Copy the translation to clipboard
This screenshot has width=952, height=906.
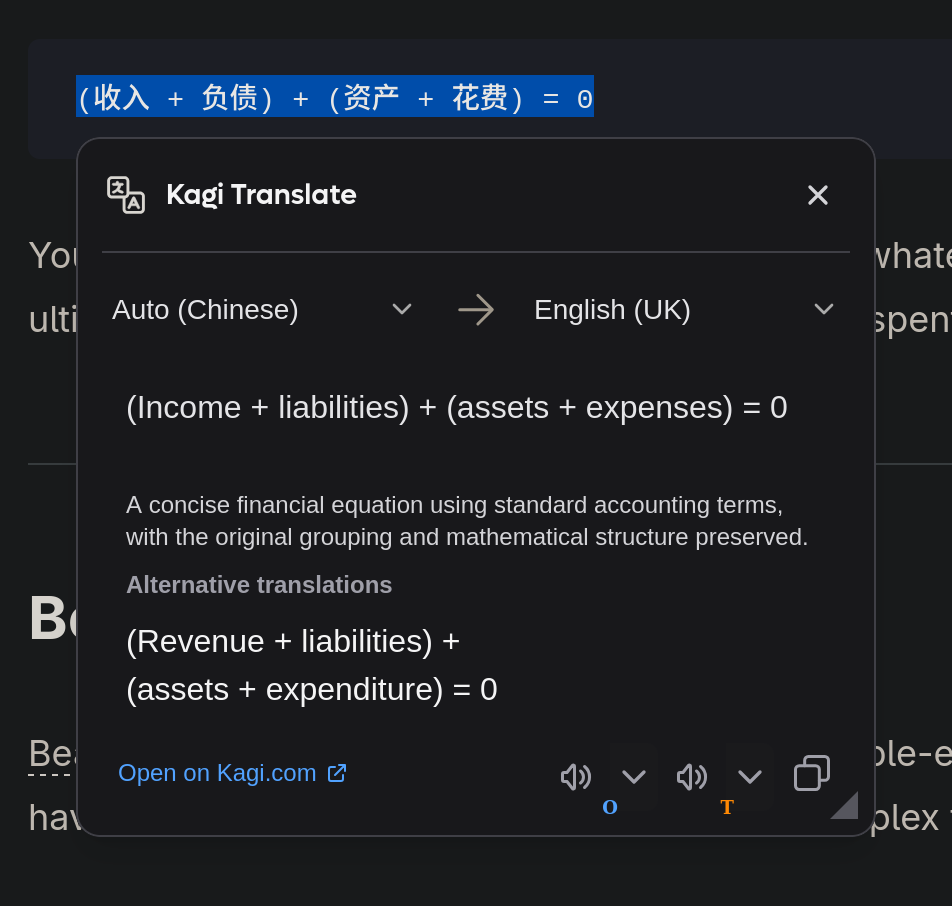tap(812, 773)
